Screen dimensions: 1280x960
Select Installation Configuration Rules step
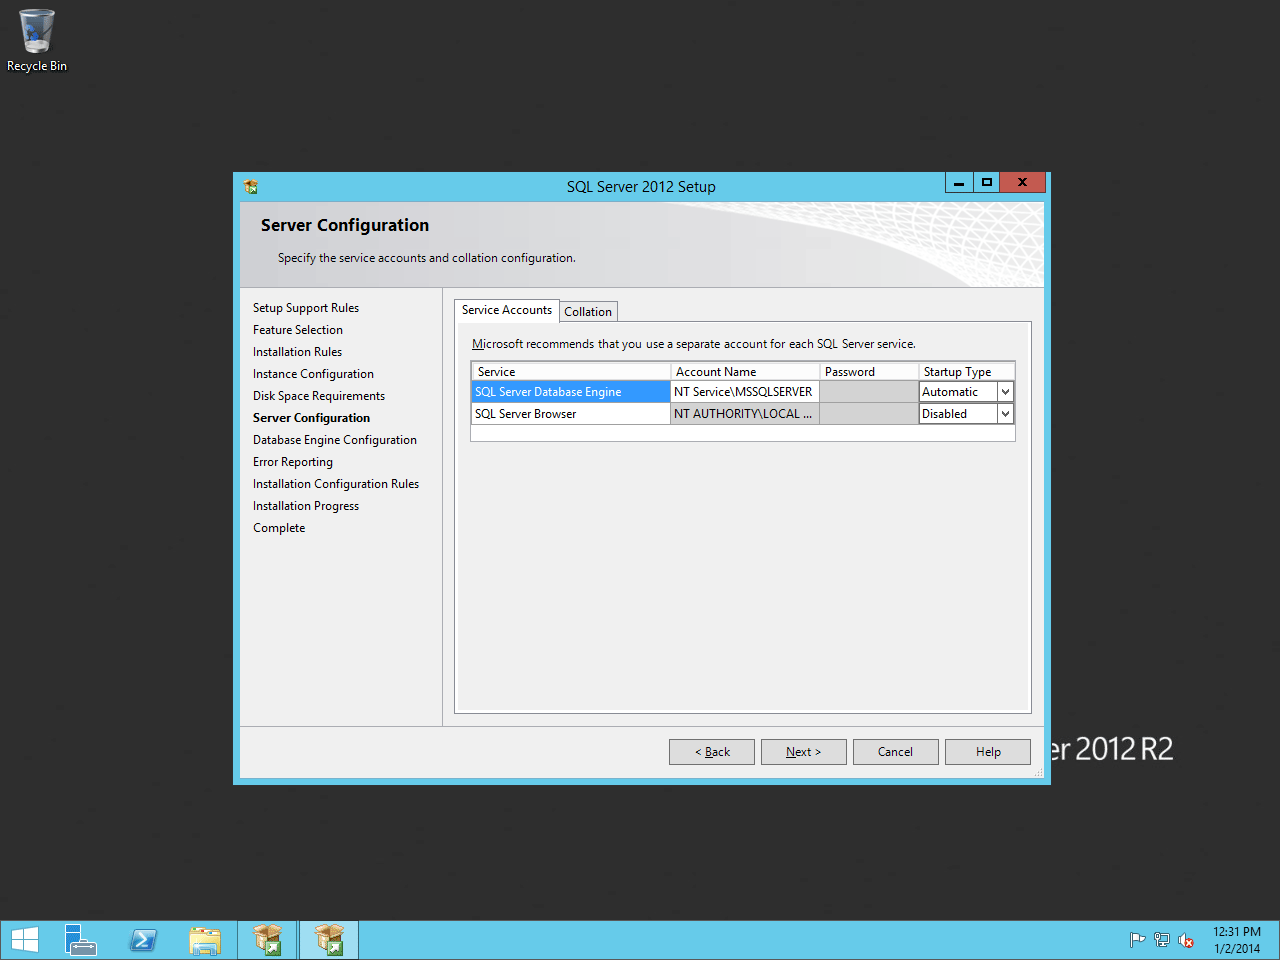tap(336, 484)
